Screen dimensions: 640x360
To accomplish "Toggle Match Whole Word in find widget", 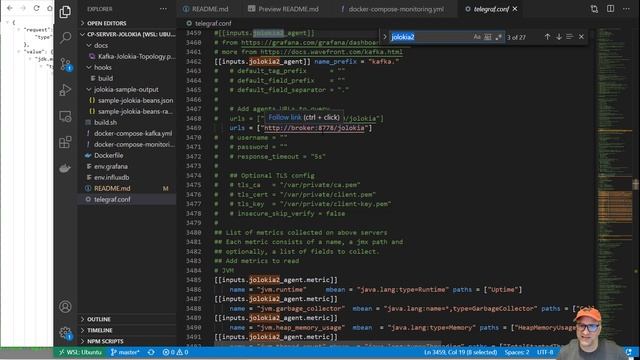I will pyautogui.click(x=488, y=37).
